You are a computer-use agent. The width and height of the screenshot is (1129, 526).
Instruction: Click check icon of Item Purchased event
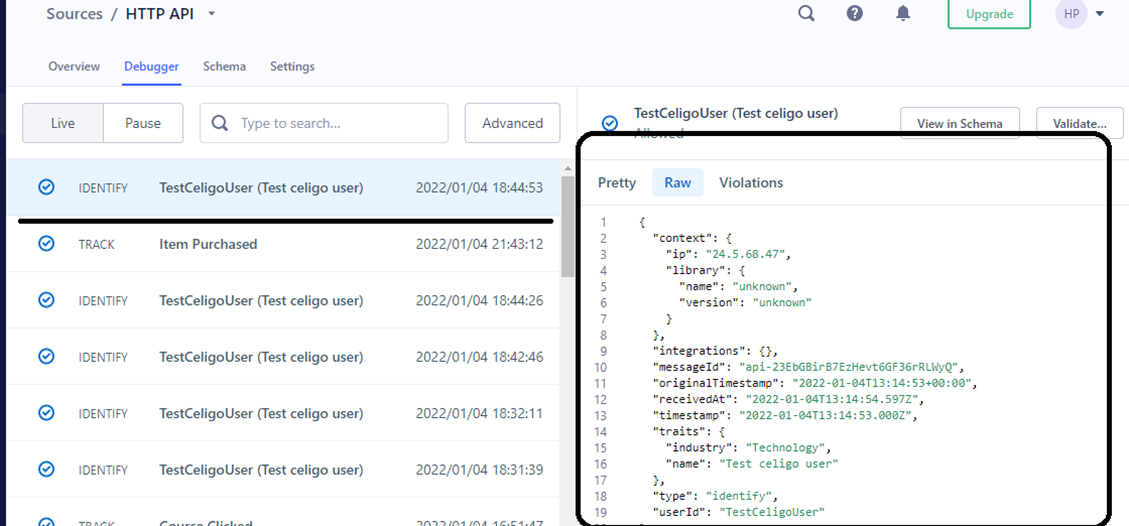46,244
